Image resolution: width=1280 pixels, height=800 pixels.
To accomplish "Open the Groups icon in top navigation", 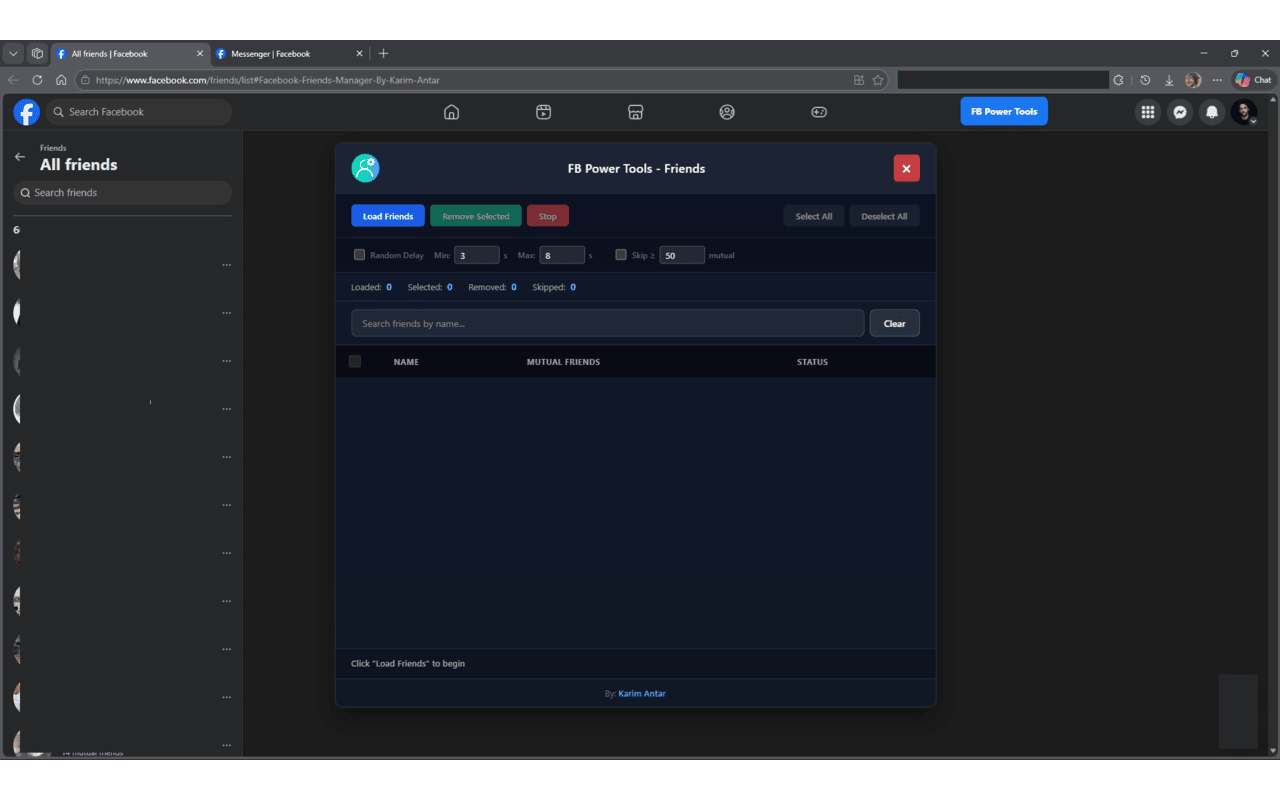I will click(727, 112).
